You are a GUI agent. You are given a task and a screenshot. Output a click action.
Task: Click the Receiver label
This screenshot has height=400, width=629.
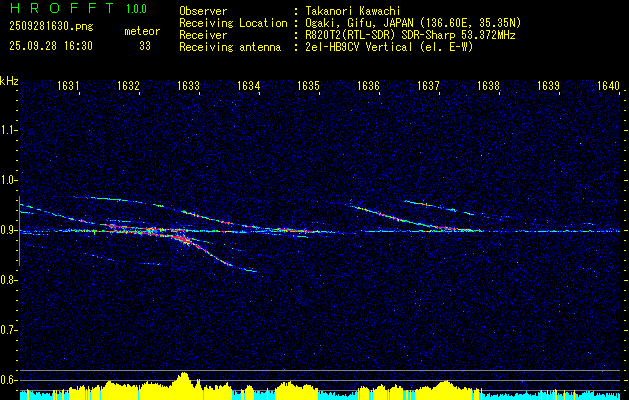(203, 35)
